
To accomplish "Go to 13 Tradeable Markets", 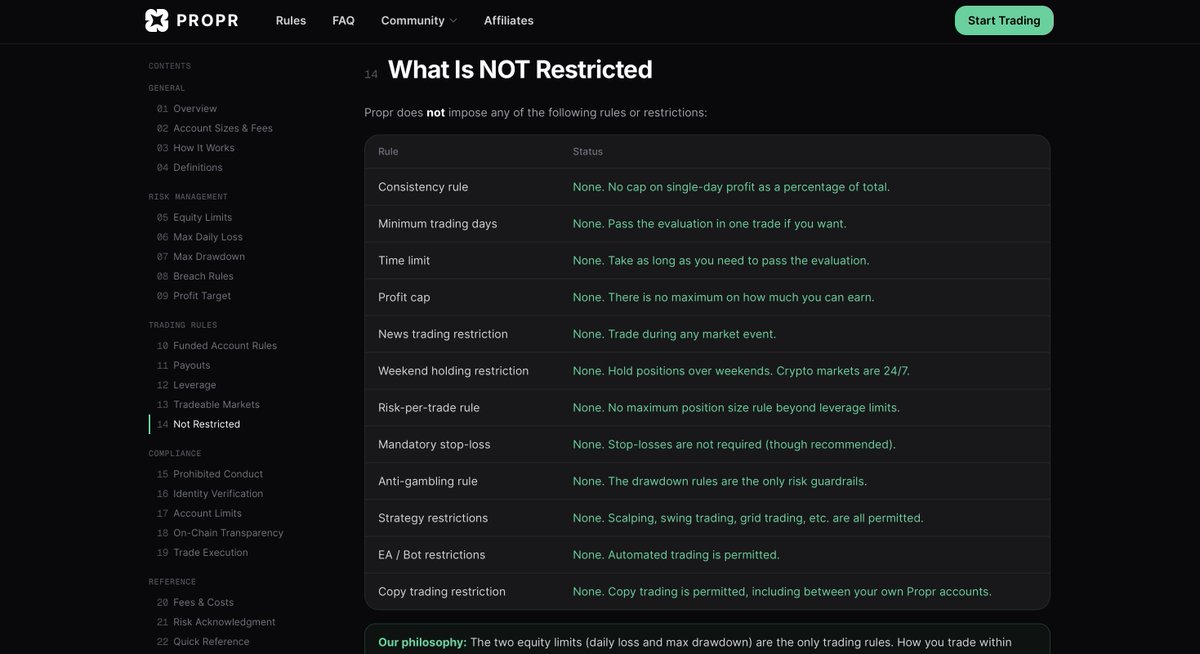I will pyautogui.click(x=208, y=404).
